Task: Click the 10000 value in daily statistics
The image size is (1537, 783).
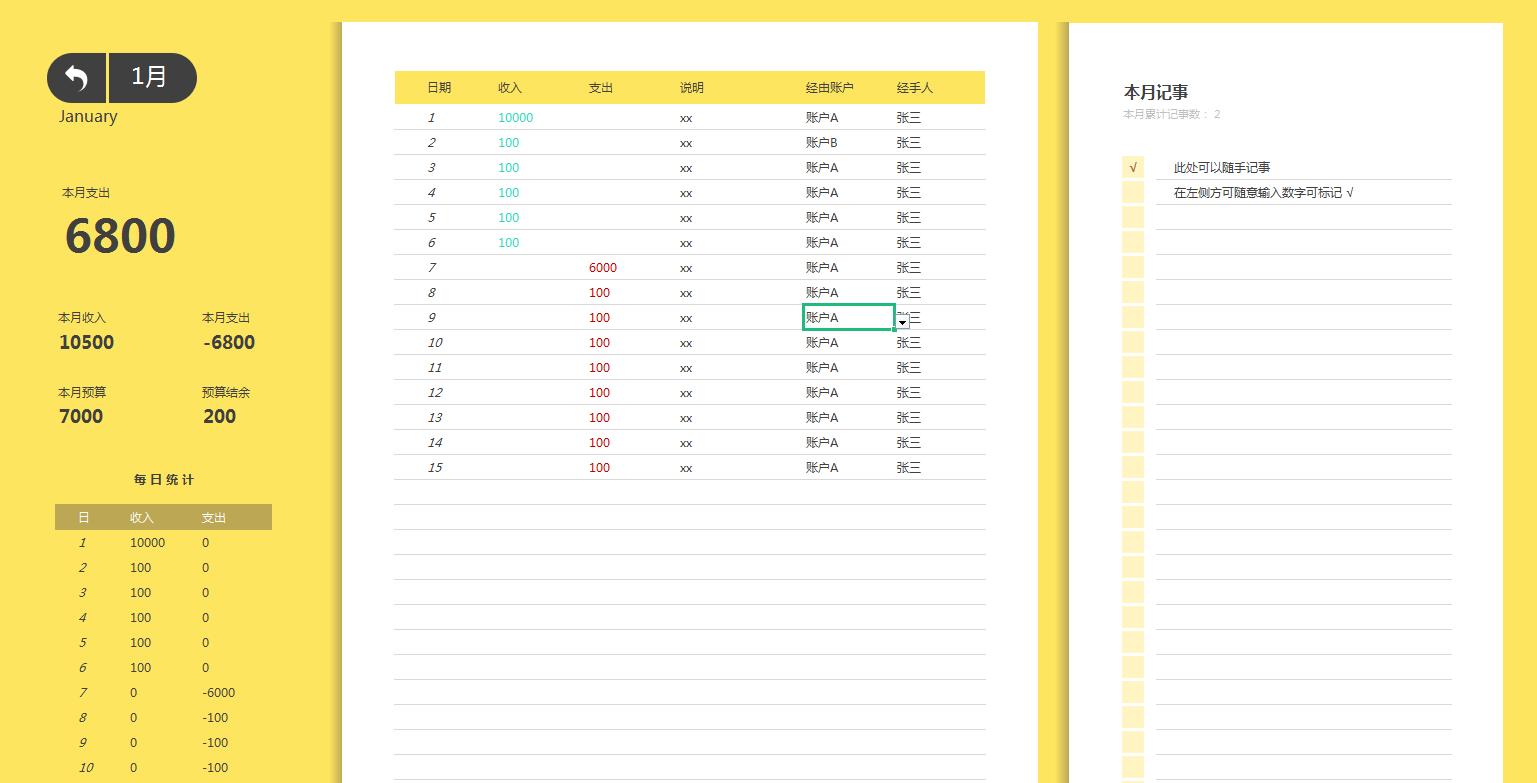Action: point(148,542)
